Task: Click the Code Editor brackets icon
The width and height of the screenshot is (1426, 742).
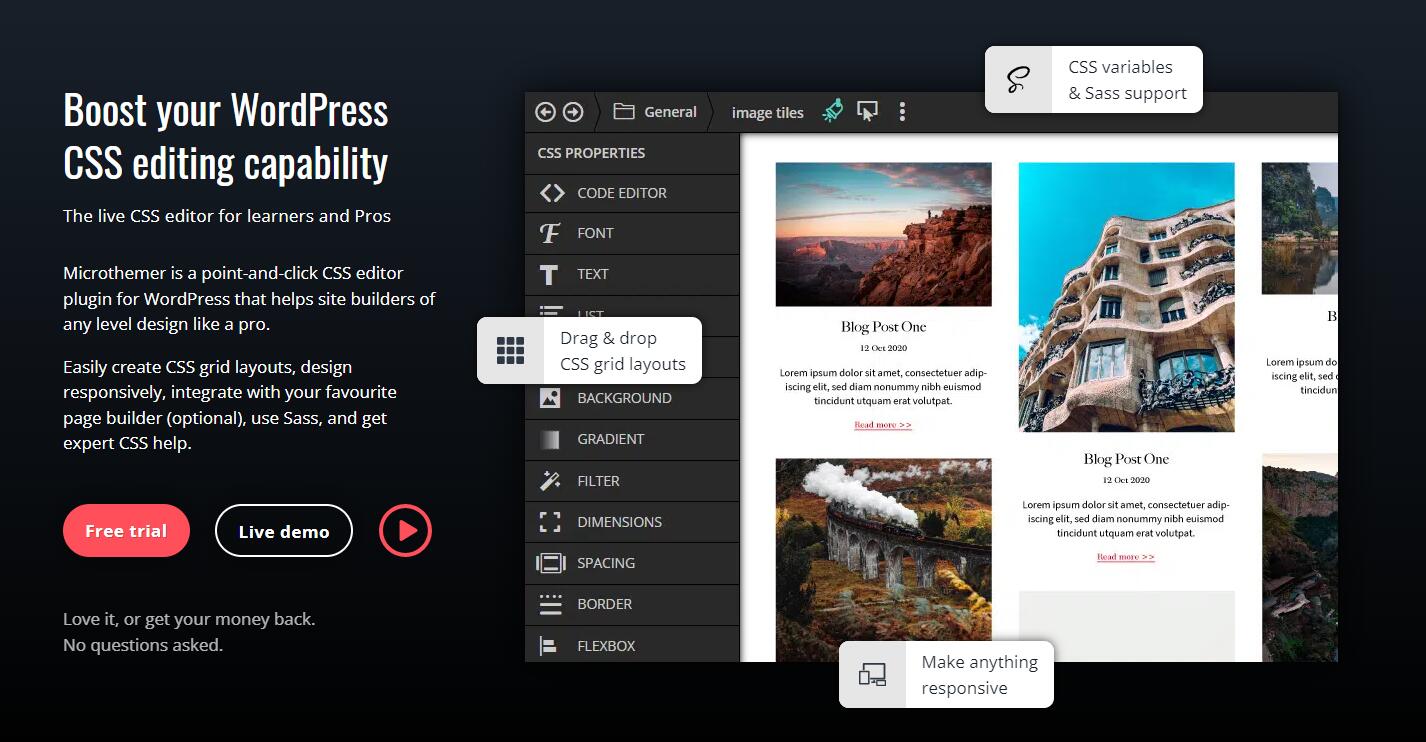Action: click(x=552, y=193)
